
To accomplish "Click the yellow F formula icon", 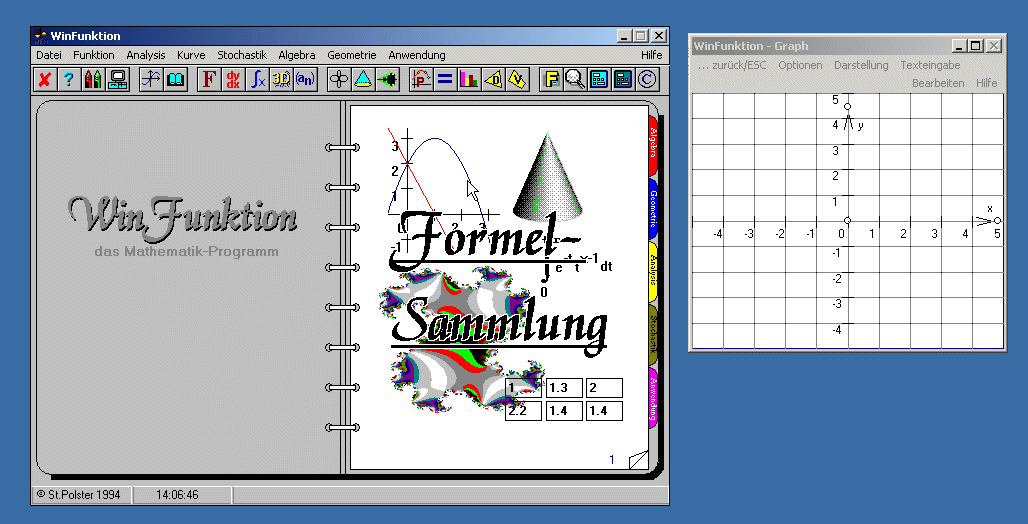I will 551,79.
